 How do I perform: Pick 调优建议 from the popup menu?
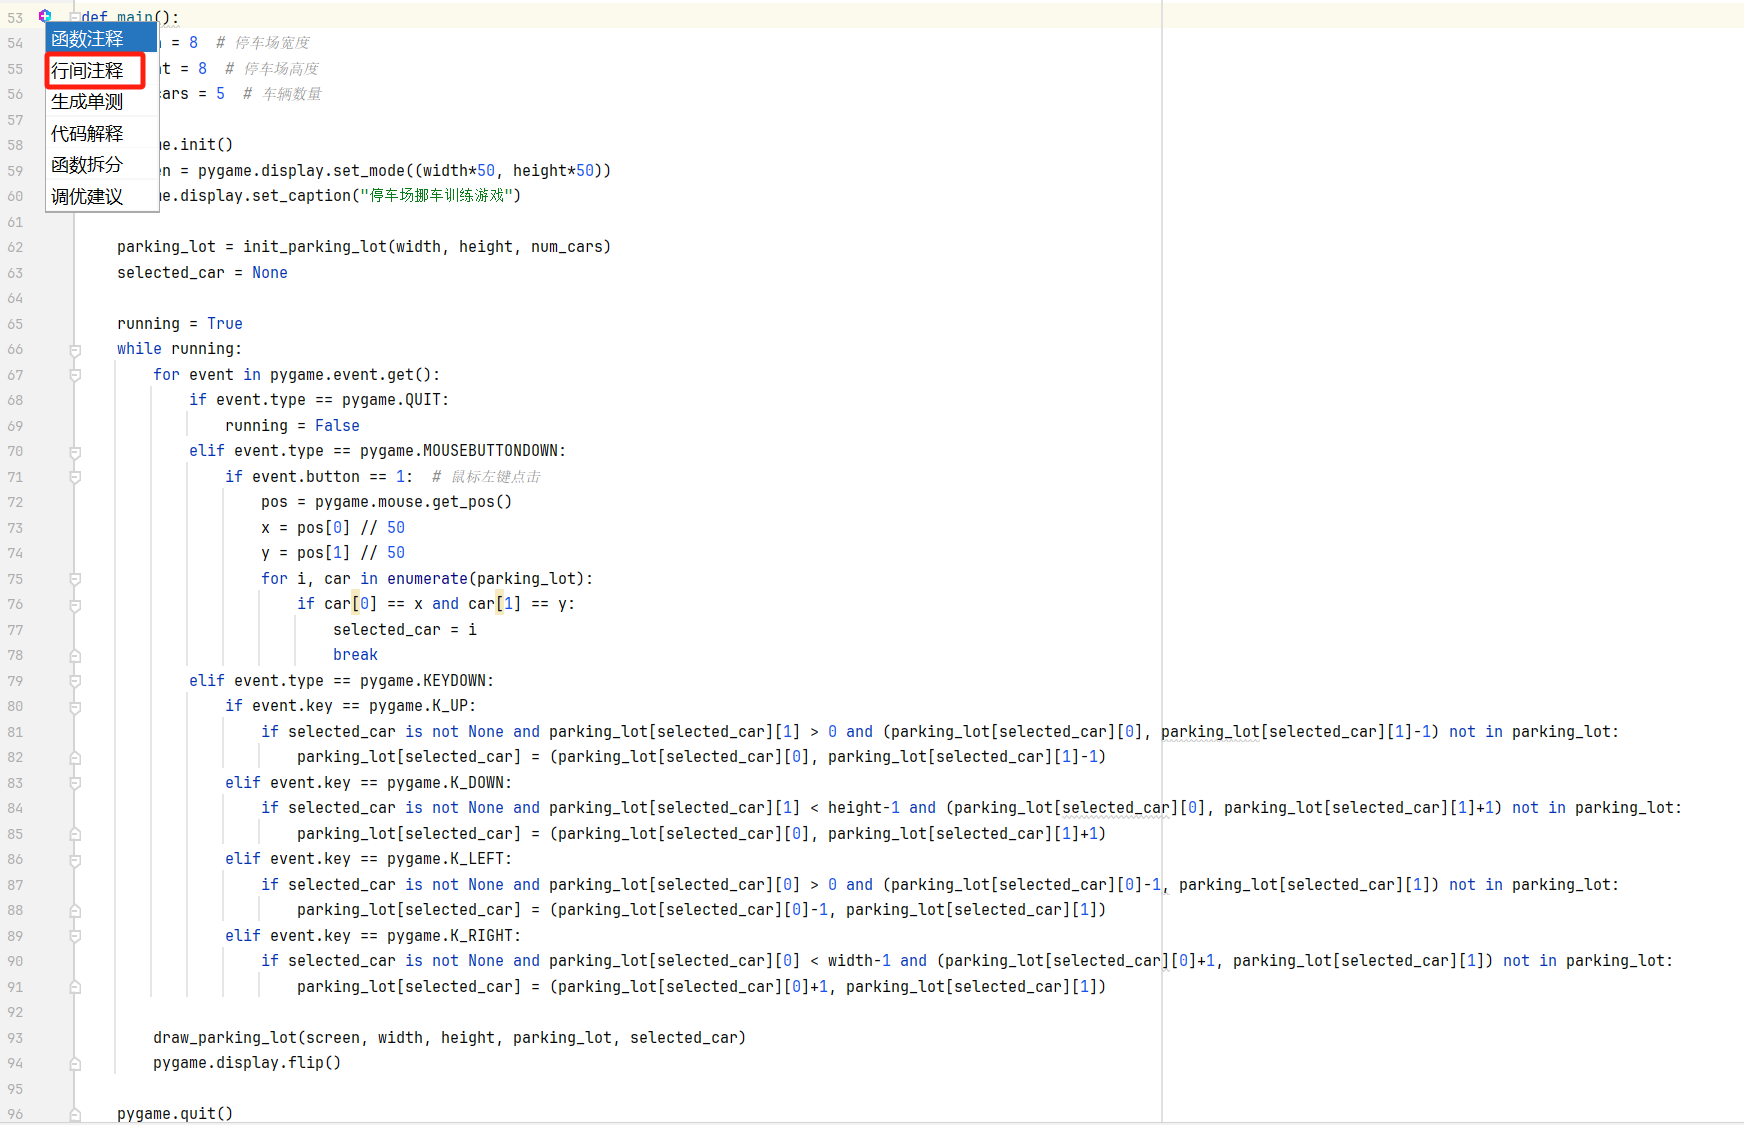101,196
